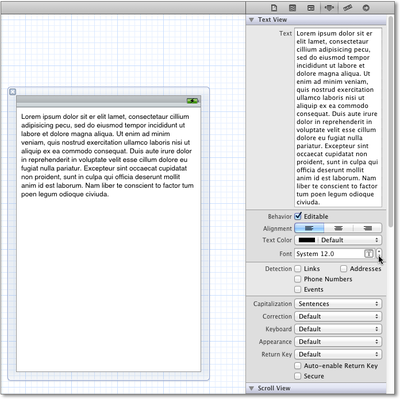Open the Capitalization dropdown showing Sentences
The height and width of the screenshot is (399, 400).
tap(338, 304)
